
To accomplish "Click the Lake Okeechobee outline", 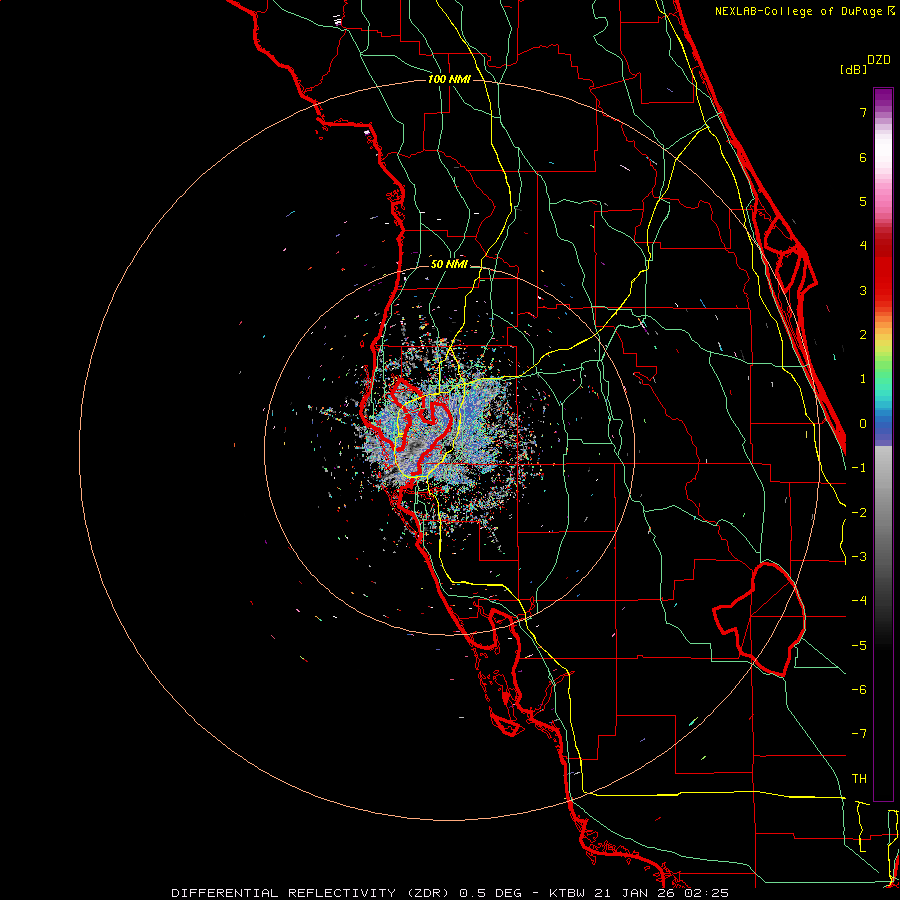I will 759,619.
